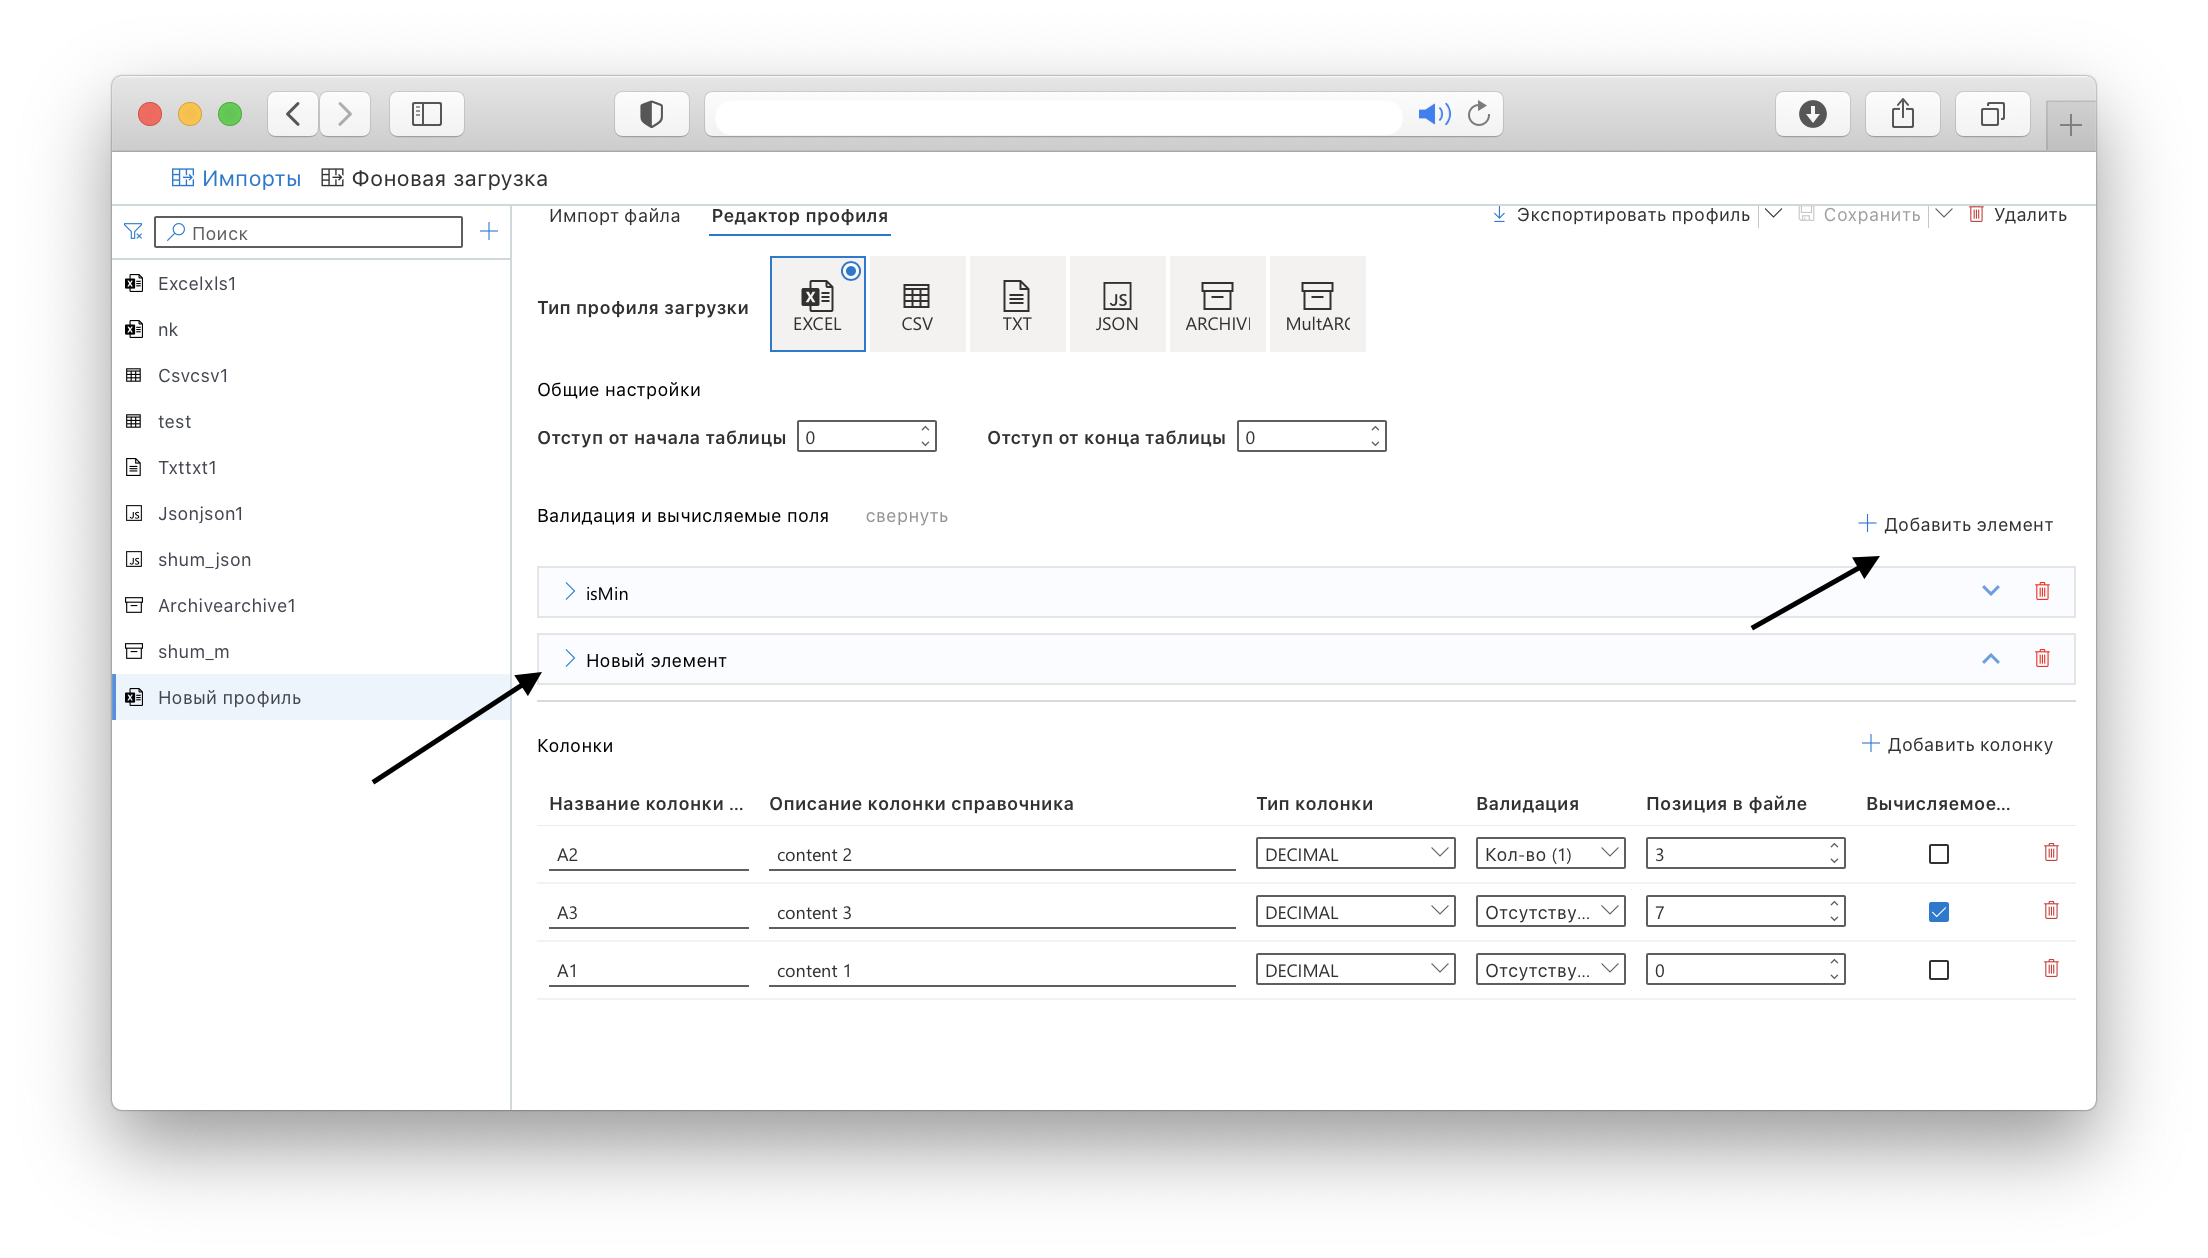This screenshot has height=1258, width=2208.
Task: Choose the TXT profile type icon
Action: tap(1017, 304)
